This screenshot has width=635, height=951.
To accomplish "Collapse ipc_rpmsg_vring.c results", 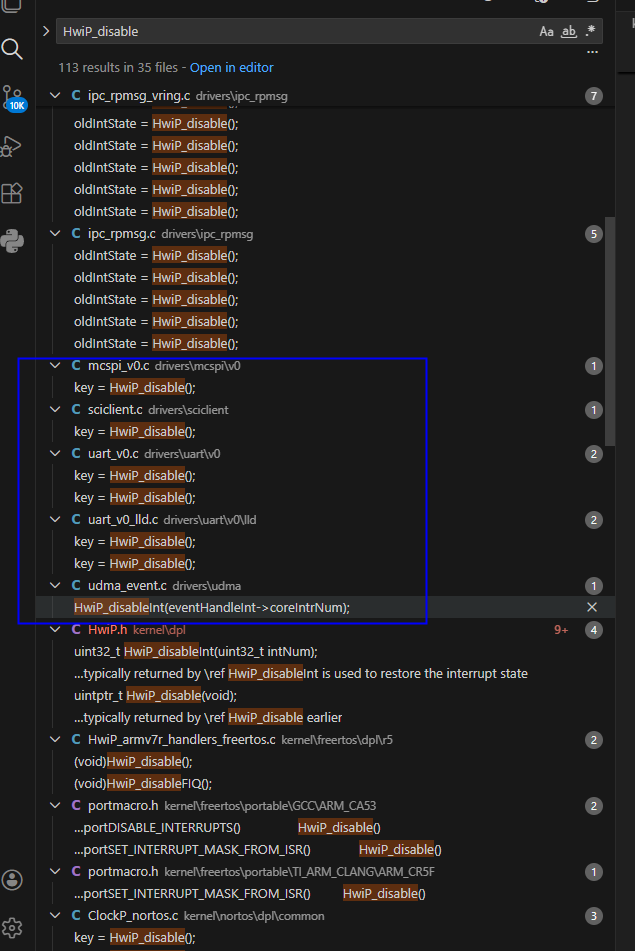I will tap(55, 96).
